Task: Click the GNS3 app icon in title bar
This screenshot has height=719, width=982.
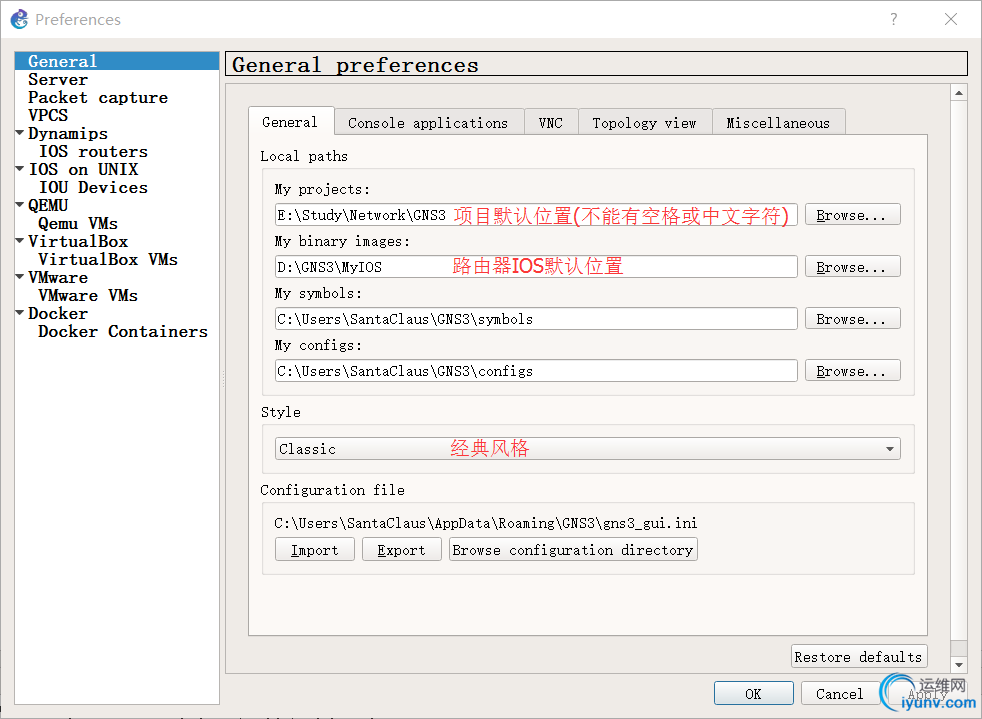Action: tap(19, 19)
